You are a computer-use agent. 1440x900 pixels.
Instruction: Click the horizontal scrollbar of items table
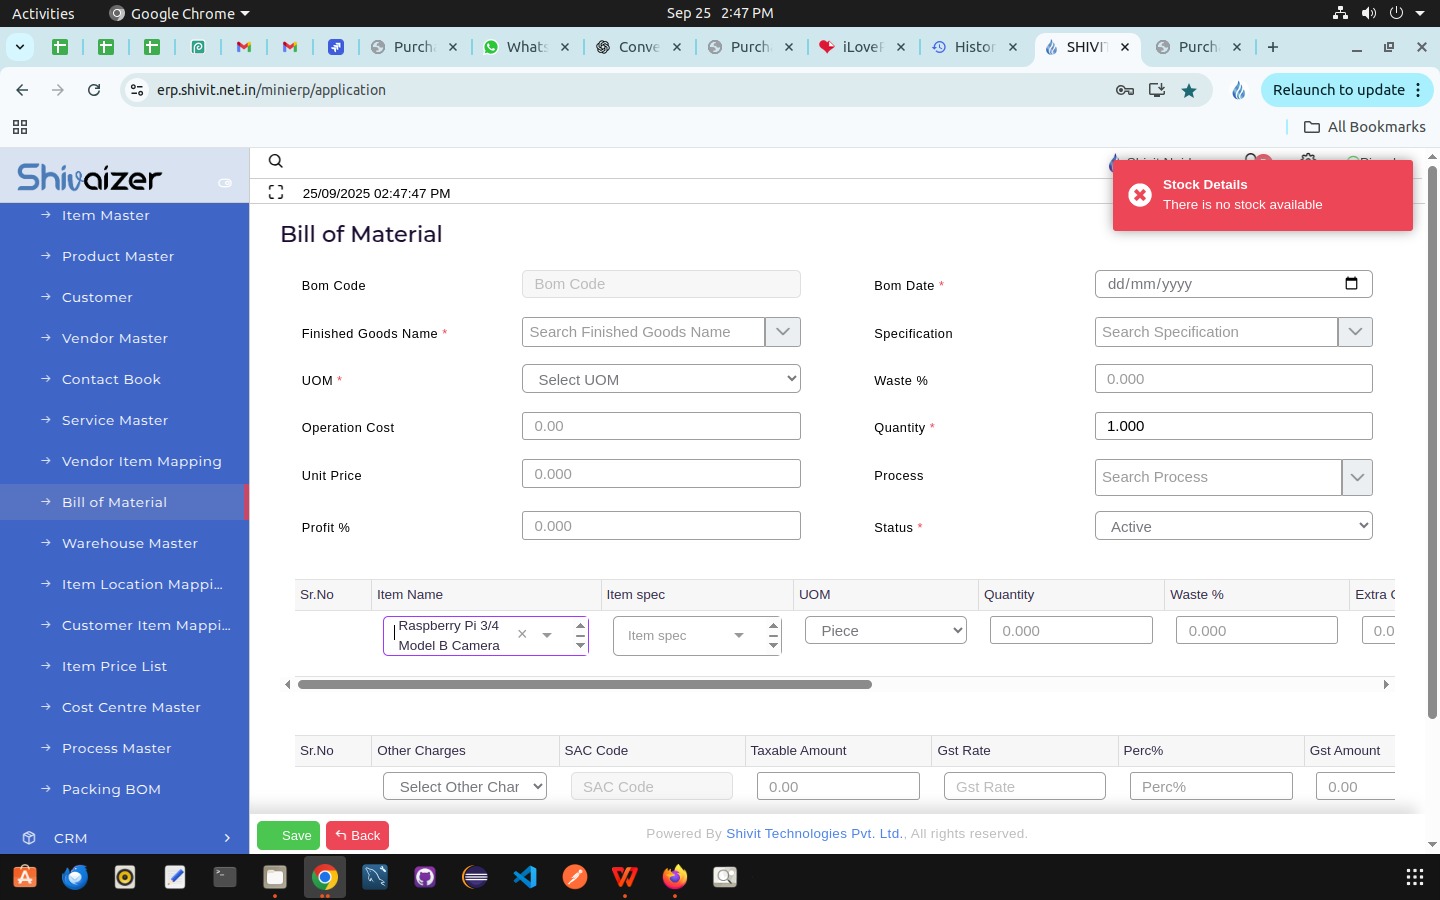(x=584, y=685)
